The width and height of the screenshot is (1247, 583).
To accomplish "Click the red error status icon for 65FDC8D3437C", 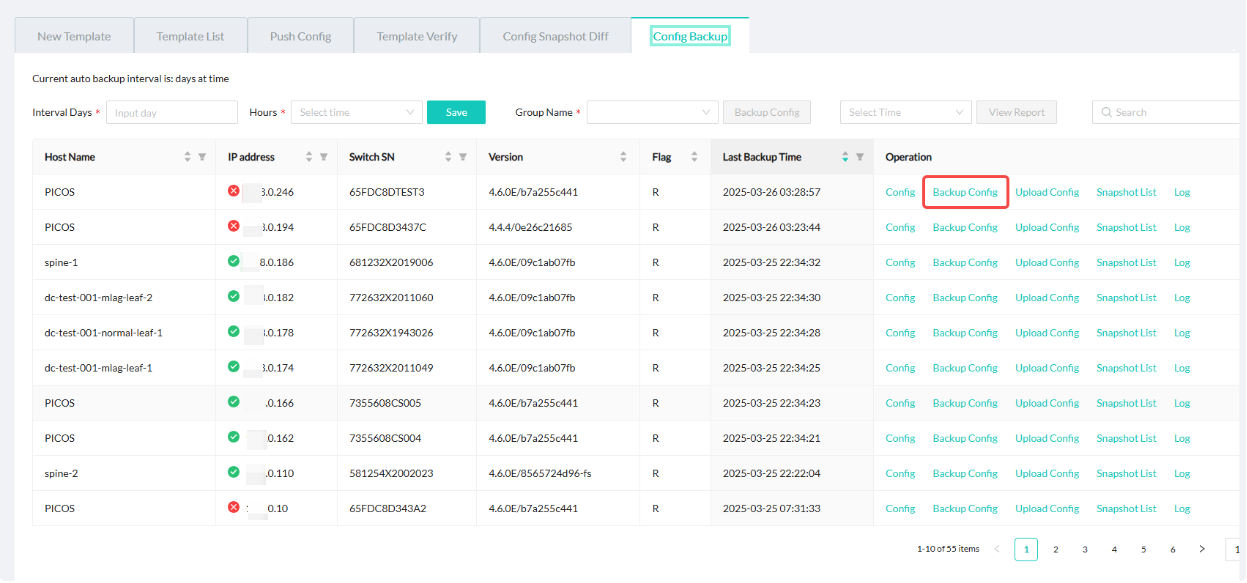I will point(234,226).
